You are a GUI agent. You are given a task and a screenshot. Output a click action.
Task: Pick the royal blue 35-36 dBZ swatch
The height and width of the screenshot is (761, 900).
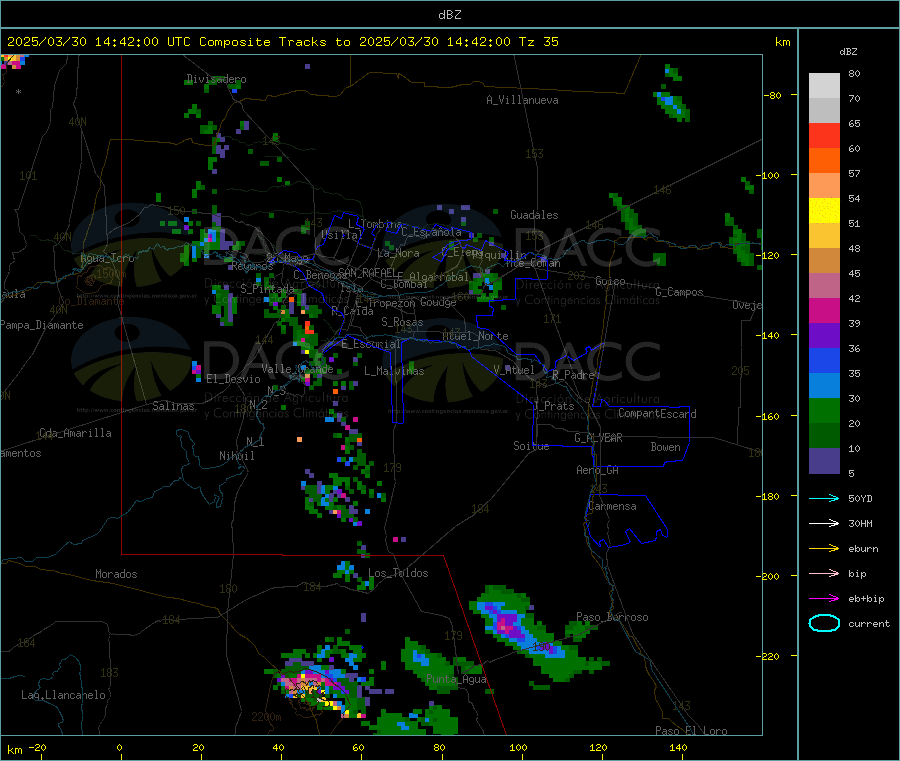tap(824, 360)
